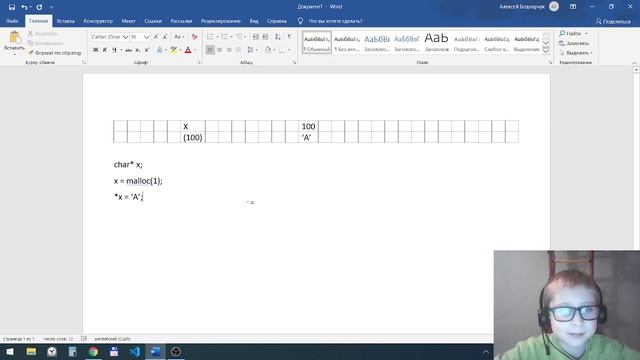Open Chrome from the Windows taskbar
The image size is (640, 360).
93,351
